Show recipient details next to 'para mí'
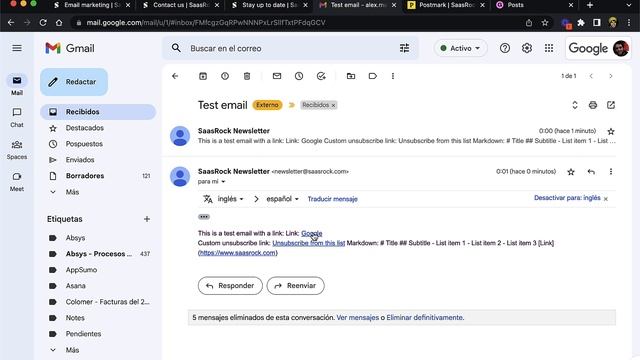Viewport: 640px width, 360px height. tap(223, 182)
